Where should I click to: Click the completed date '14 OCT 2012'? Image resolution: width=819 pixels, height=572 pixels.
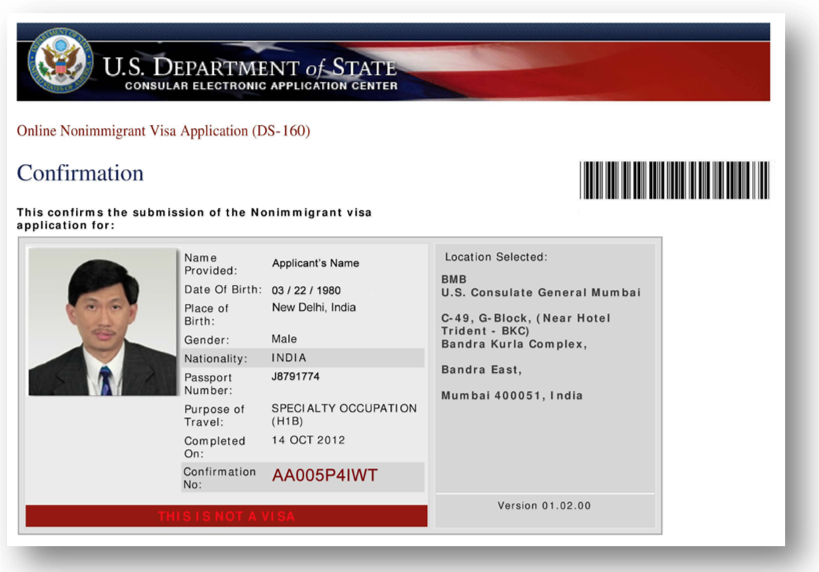[308, 440]
